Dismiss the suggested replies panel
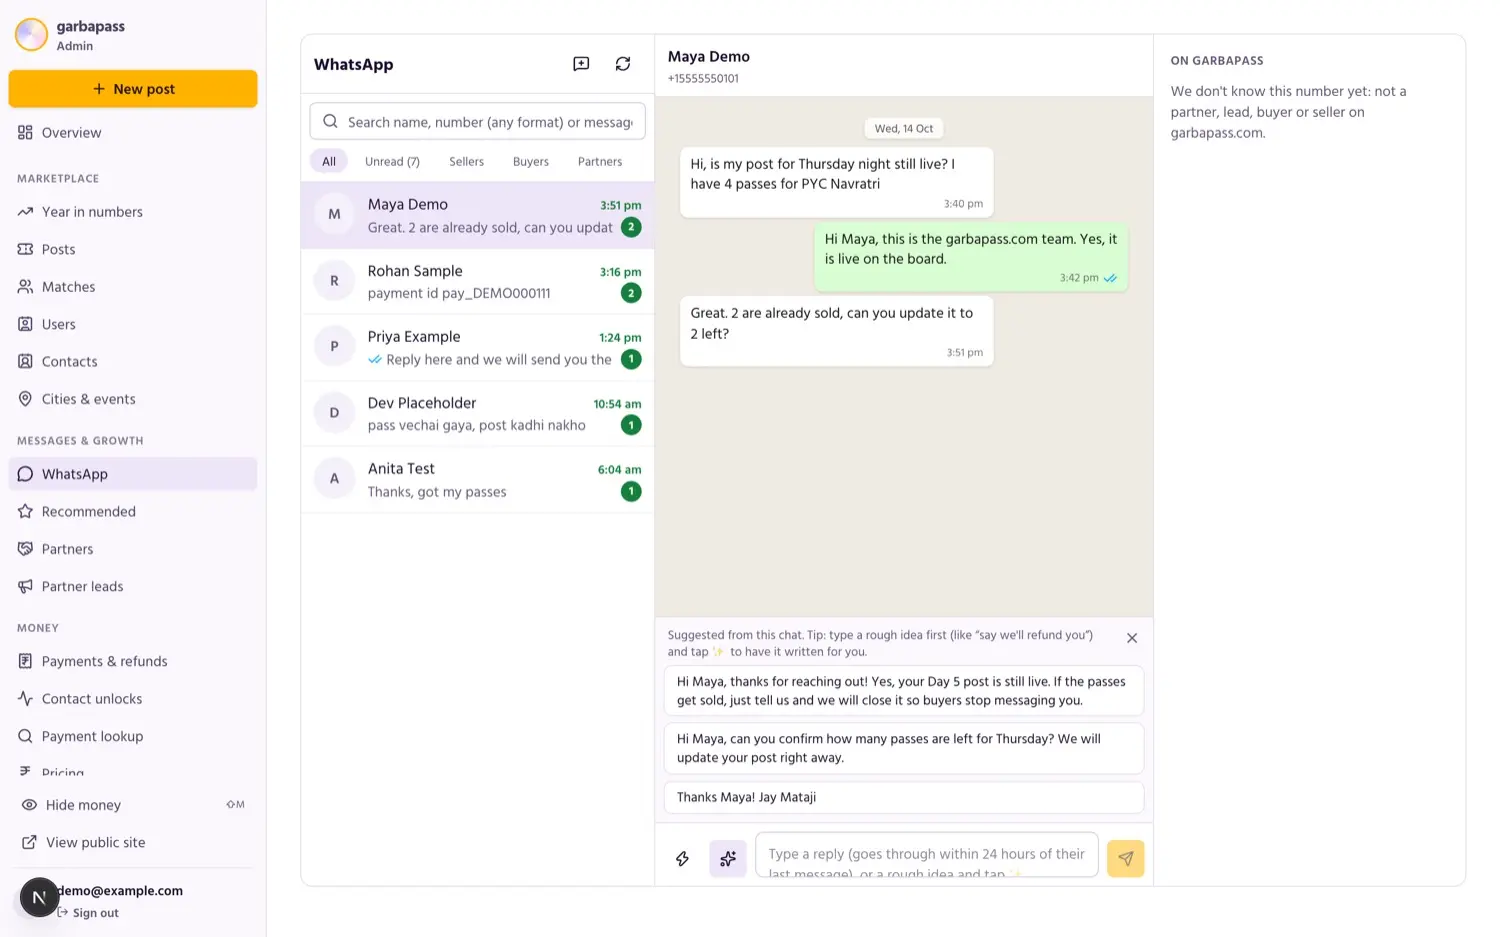 pyautogui.click(x=1132, y=638)
